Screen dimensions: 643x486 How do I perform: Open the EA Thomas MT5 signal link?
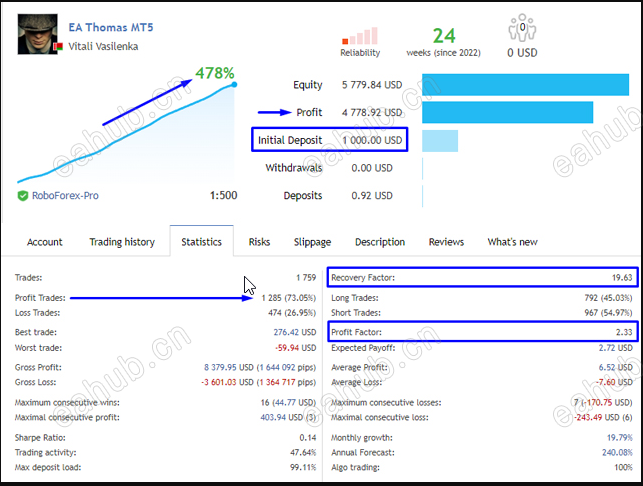pyautogui.click(x=111, y=27)
